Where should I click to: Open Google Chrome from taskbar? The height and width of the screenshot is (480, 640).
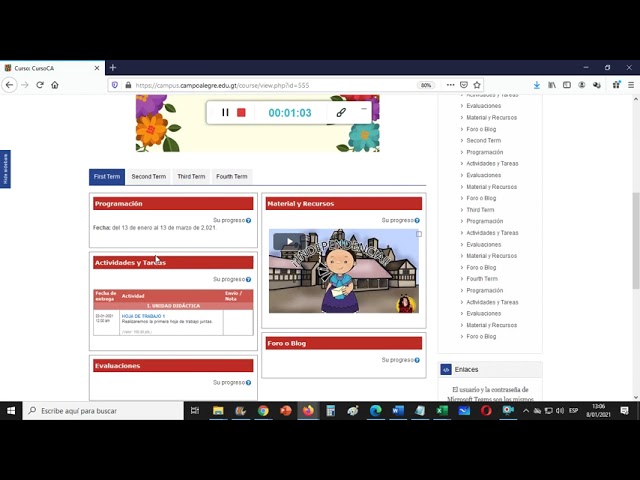263,411
